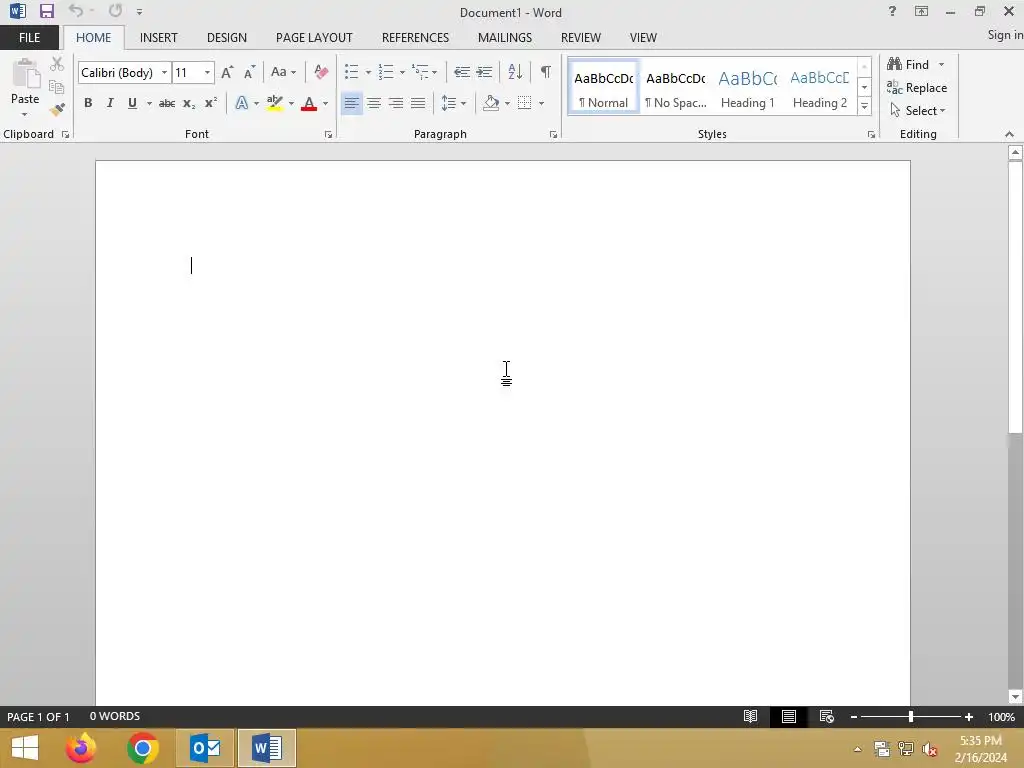The height and width of the screenshot is (768, 1024).
Task: Expand the Styles gallery More arrow
Action: click(864, 106)
